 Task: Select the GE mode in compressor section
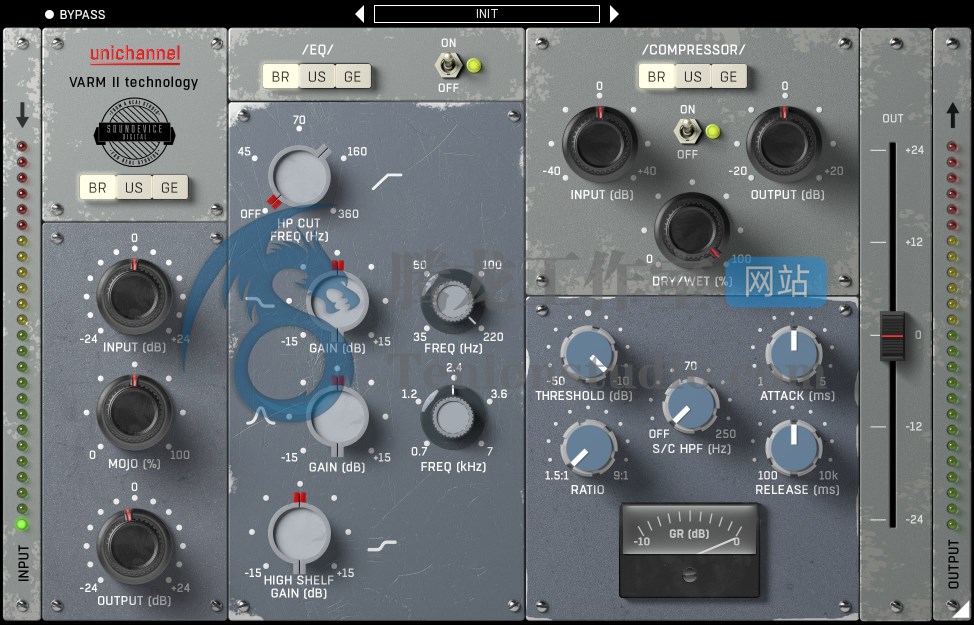click(x=729, y=76)
